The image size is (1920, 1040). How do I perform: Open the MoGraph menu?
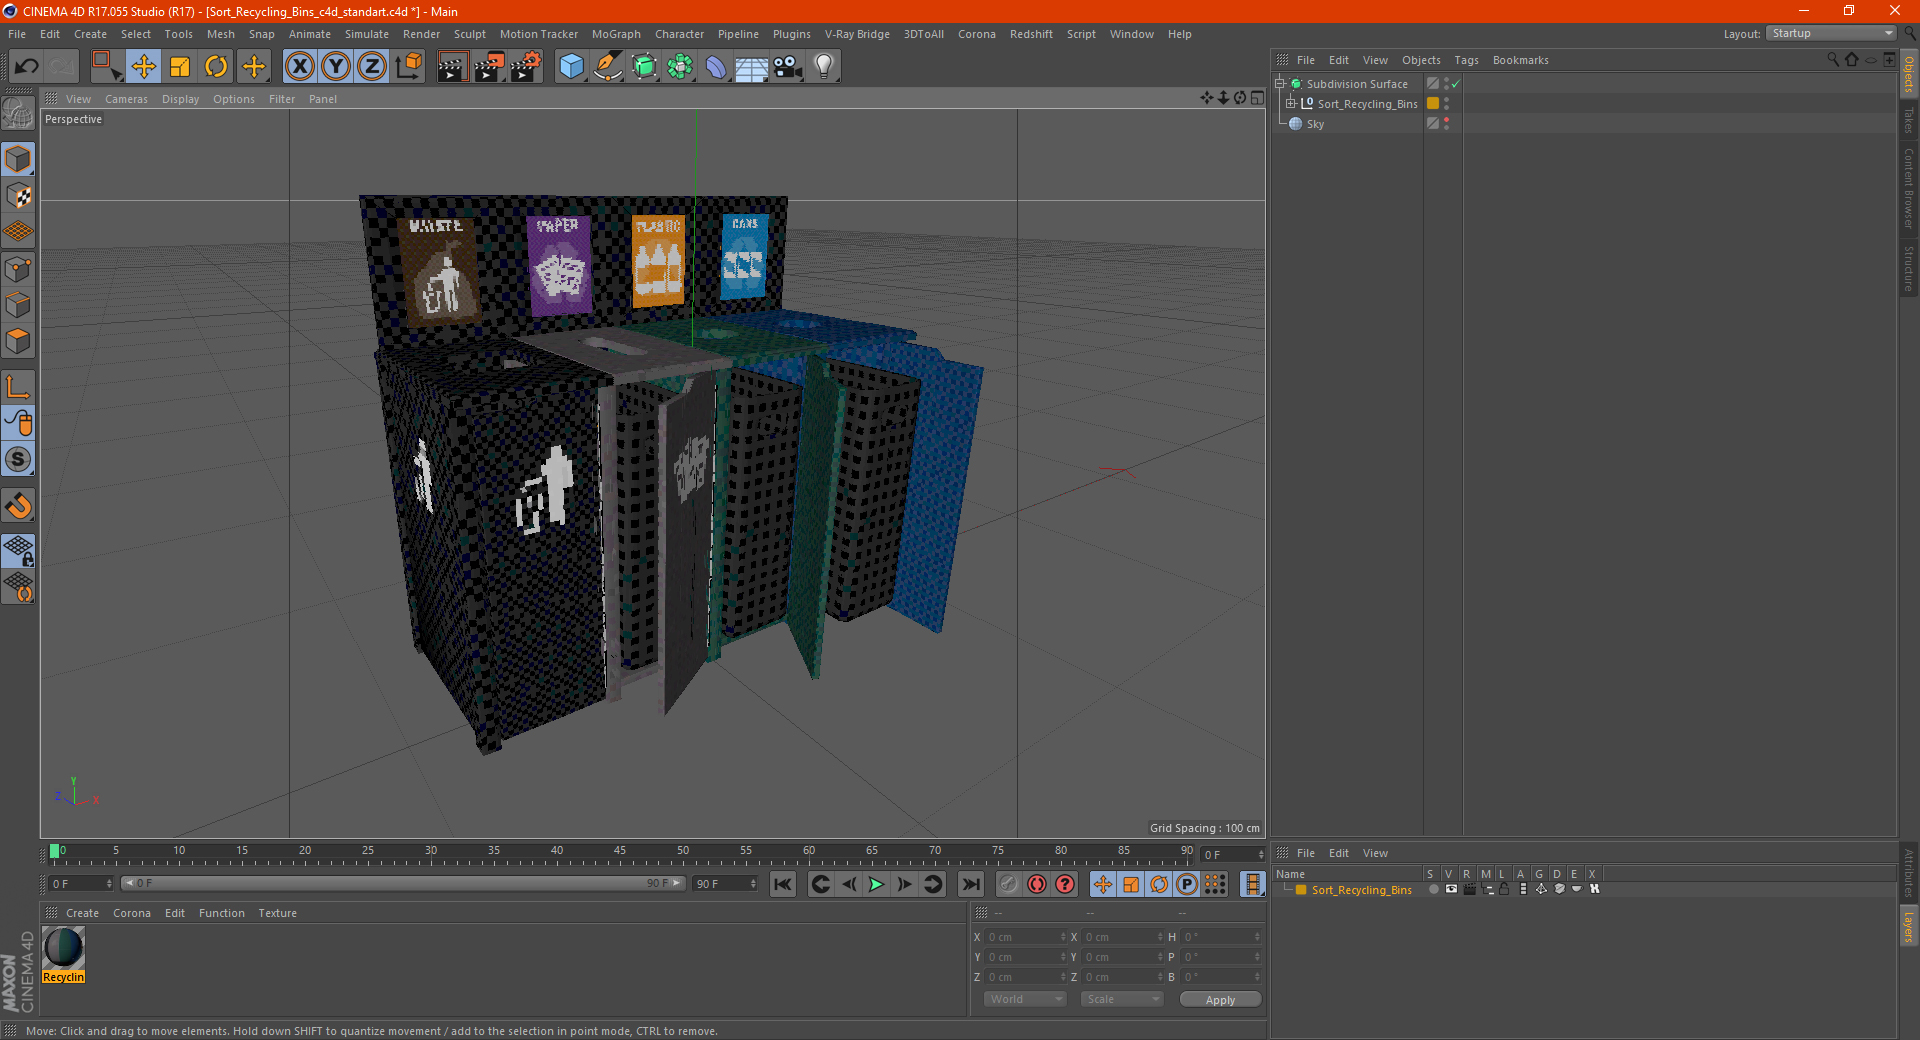[616, 34]
